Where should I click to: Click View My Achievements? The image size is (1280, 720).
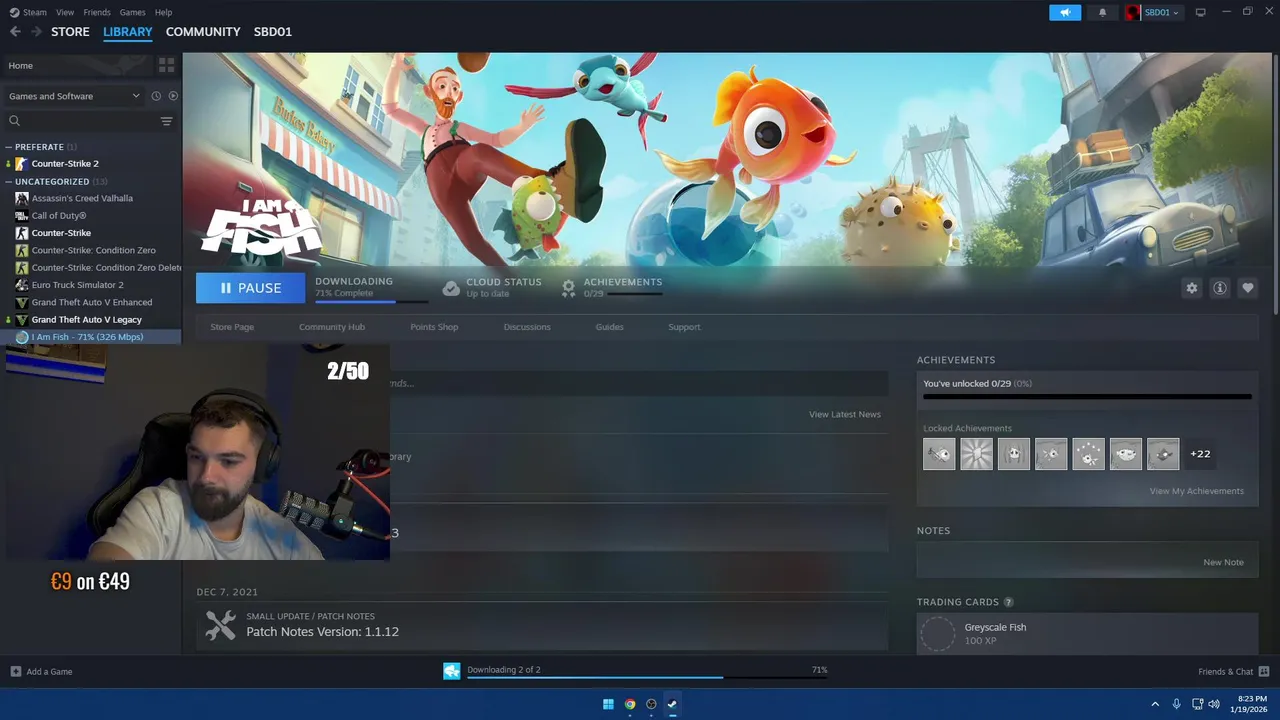coord(1196,491)
